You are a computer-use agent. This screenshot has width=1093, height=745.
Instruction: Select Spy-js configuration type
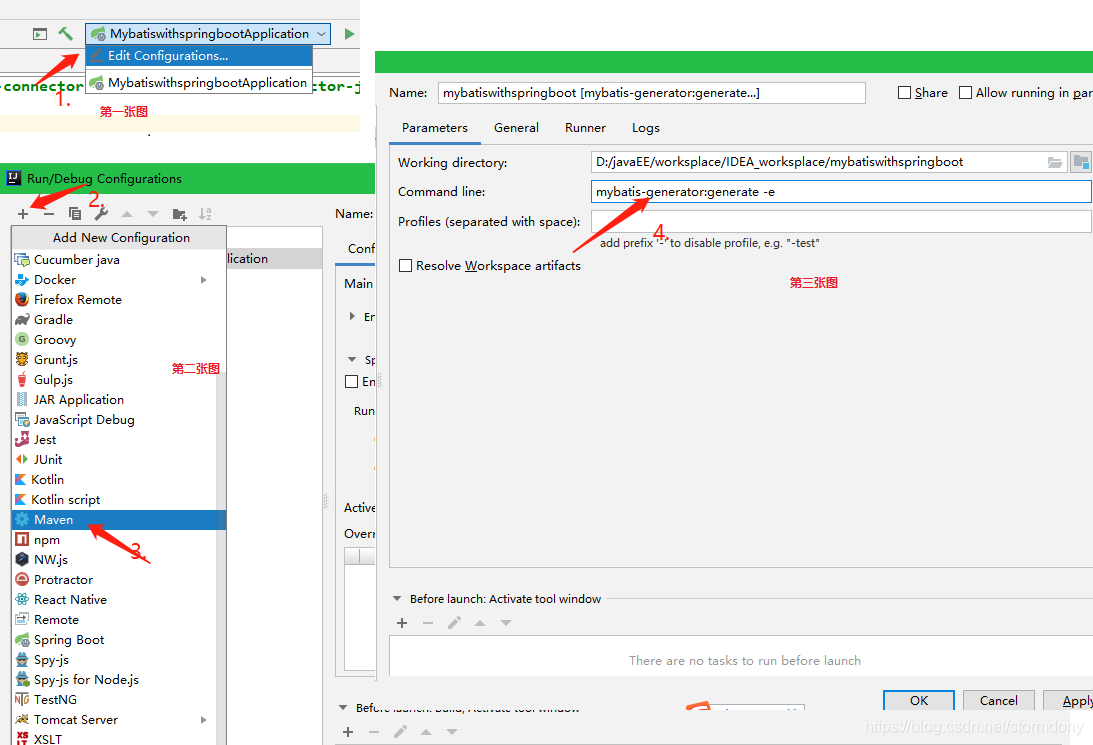[114, 659]
